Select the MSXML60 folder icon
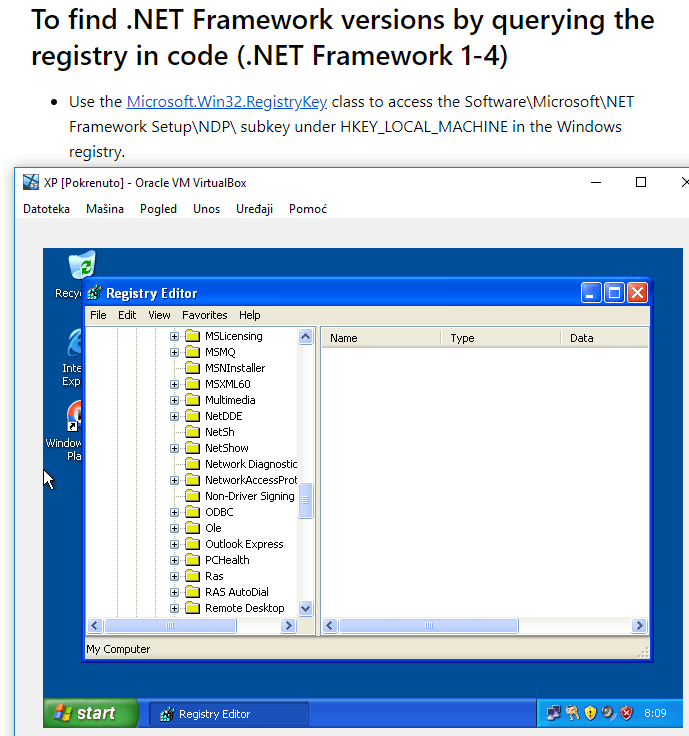Screen dimensions: 689x736 [192, 384]
